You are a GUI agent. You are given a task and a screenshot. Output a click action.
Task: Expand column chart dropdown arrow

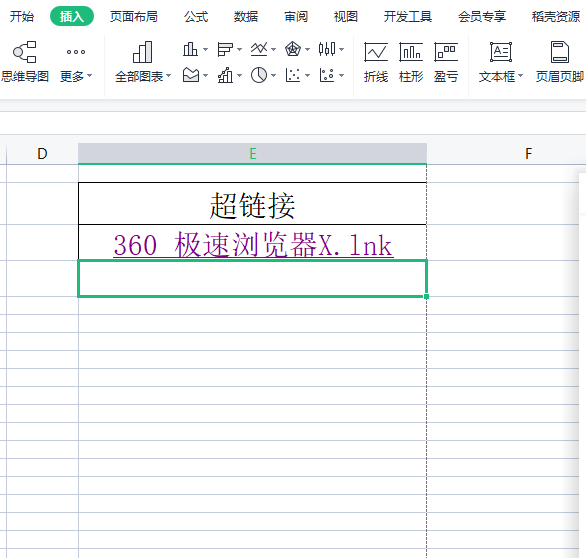(205, 49)
